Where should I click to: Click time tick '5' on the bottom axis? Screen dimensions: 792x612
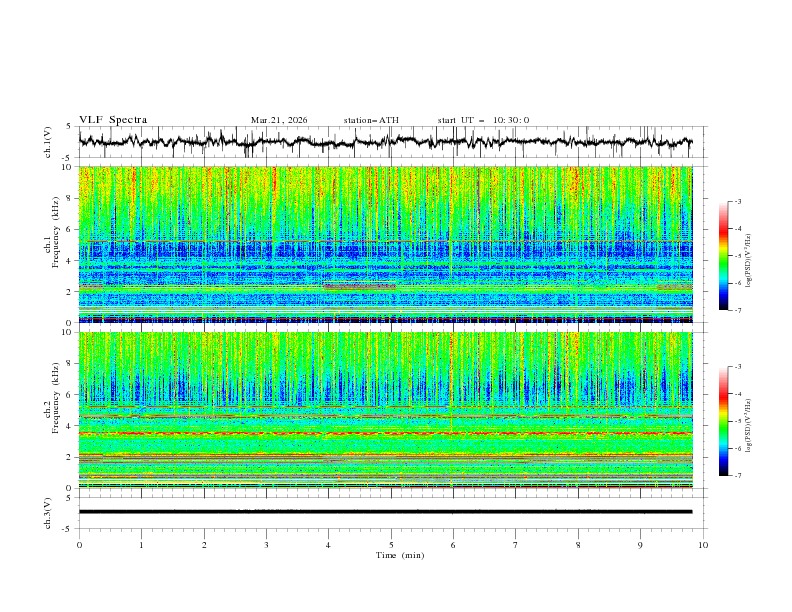391,545
